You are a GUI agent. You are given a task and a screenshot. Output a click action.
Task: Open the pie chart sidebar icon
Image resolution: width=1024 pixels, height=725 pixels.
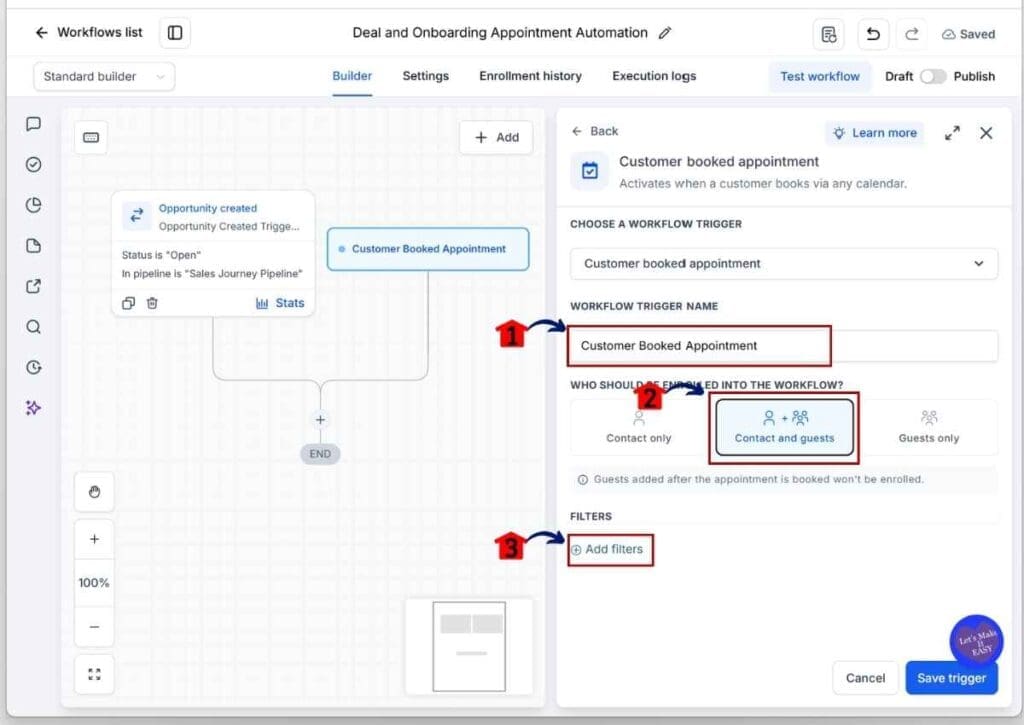[x=33, y=205]
